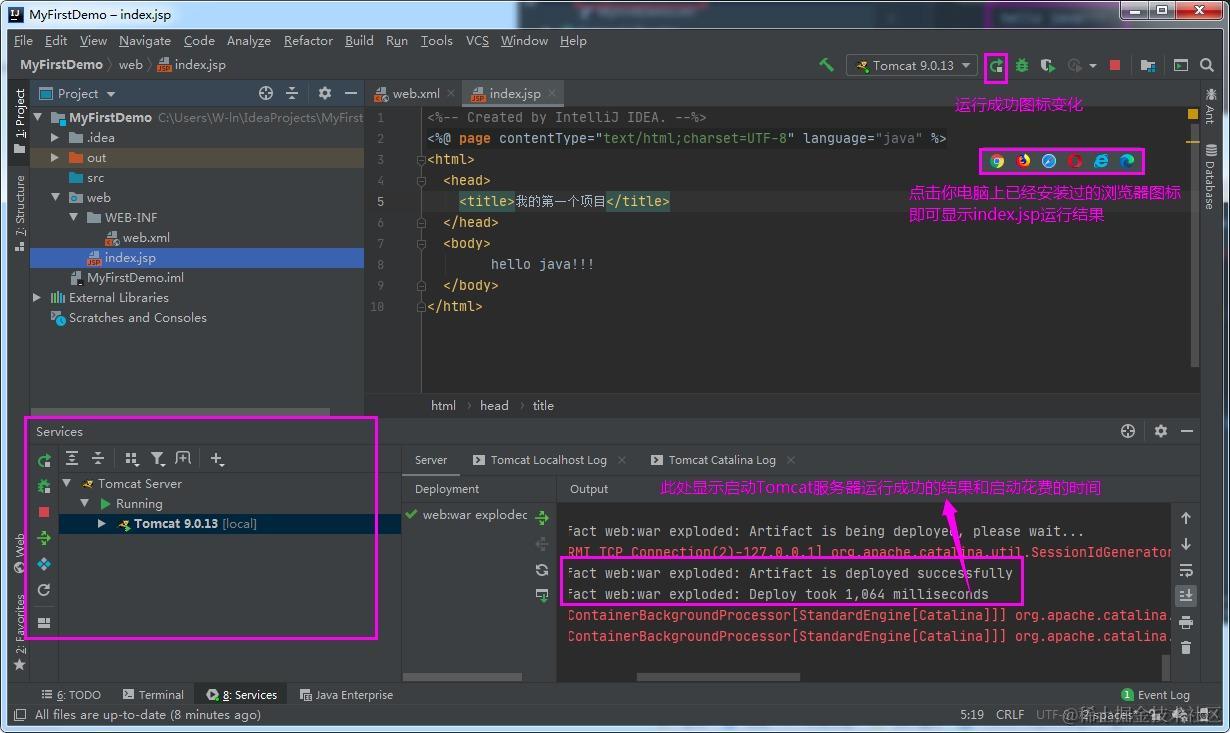1230x733 pixels.
Task: Stop the running server from top toolbar
Action: pos(1115,66)
